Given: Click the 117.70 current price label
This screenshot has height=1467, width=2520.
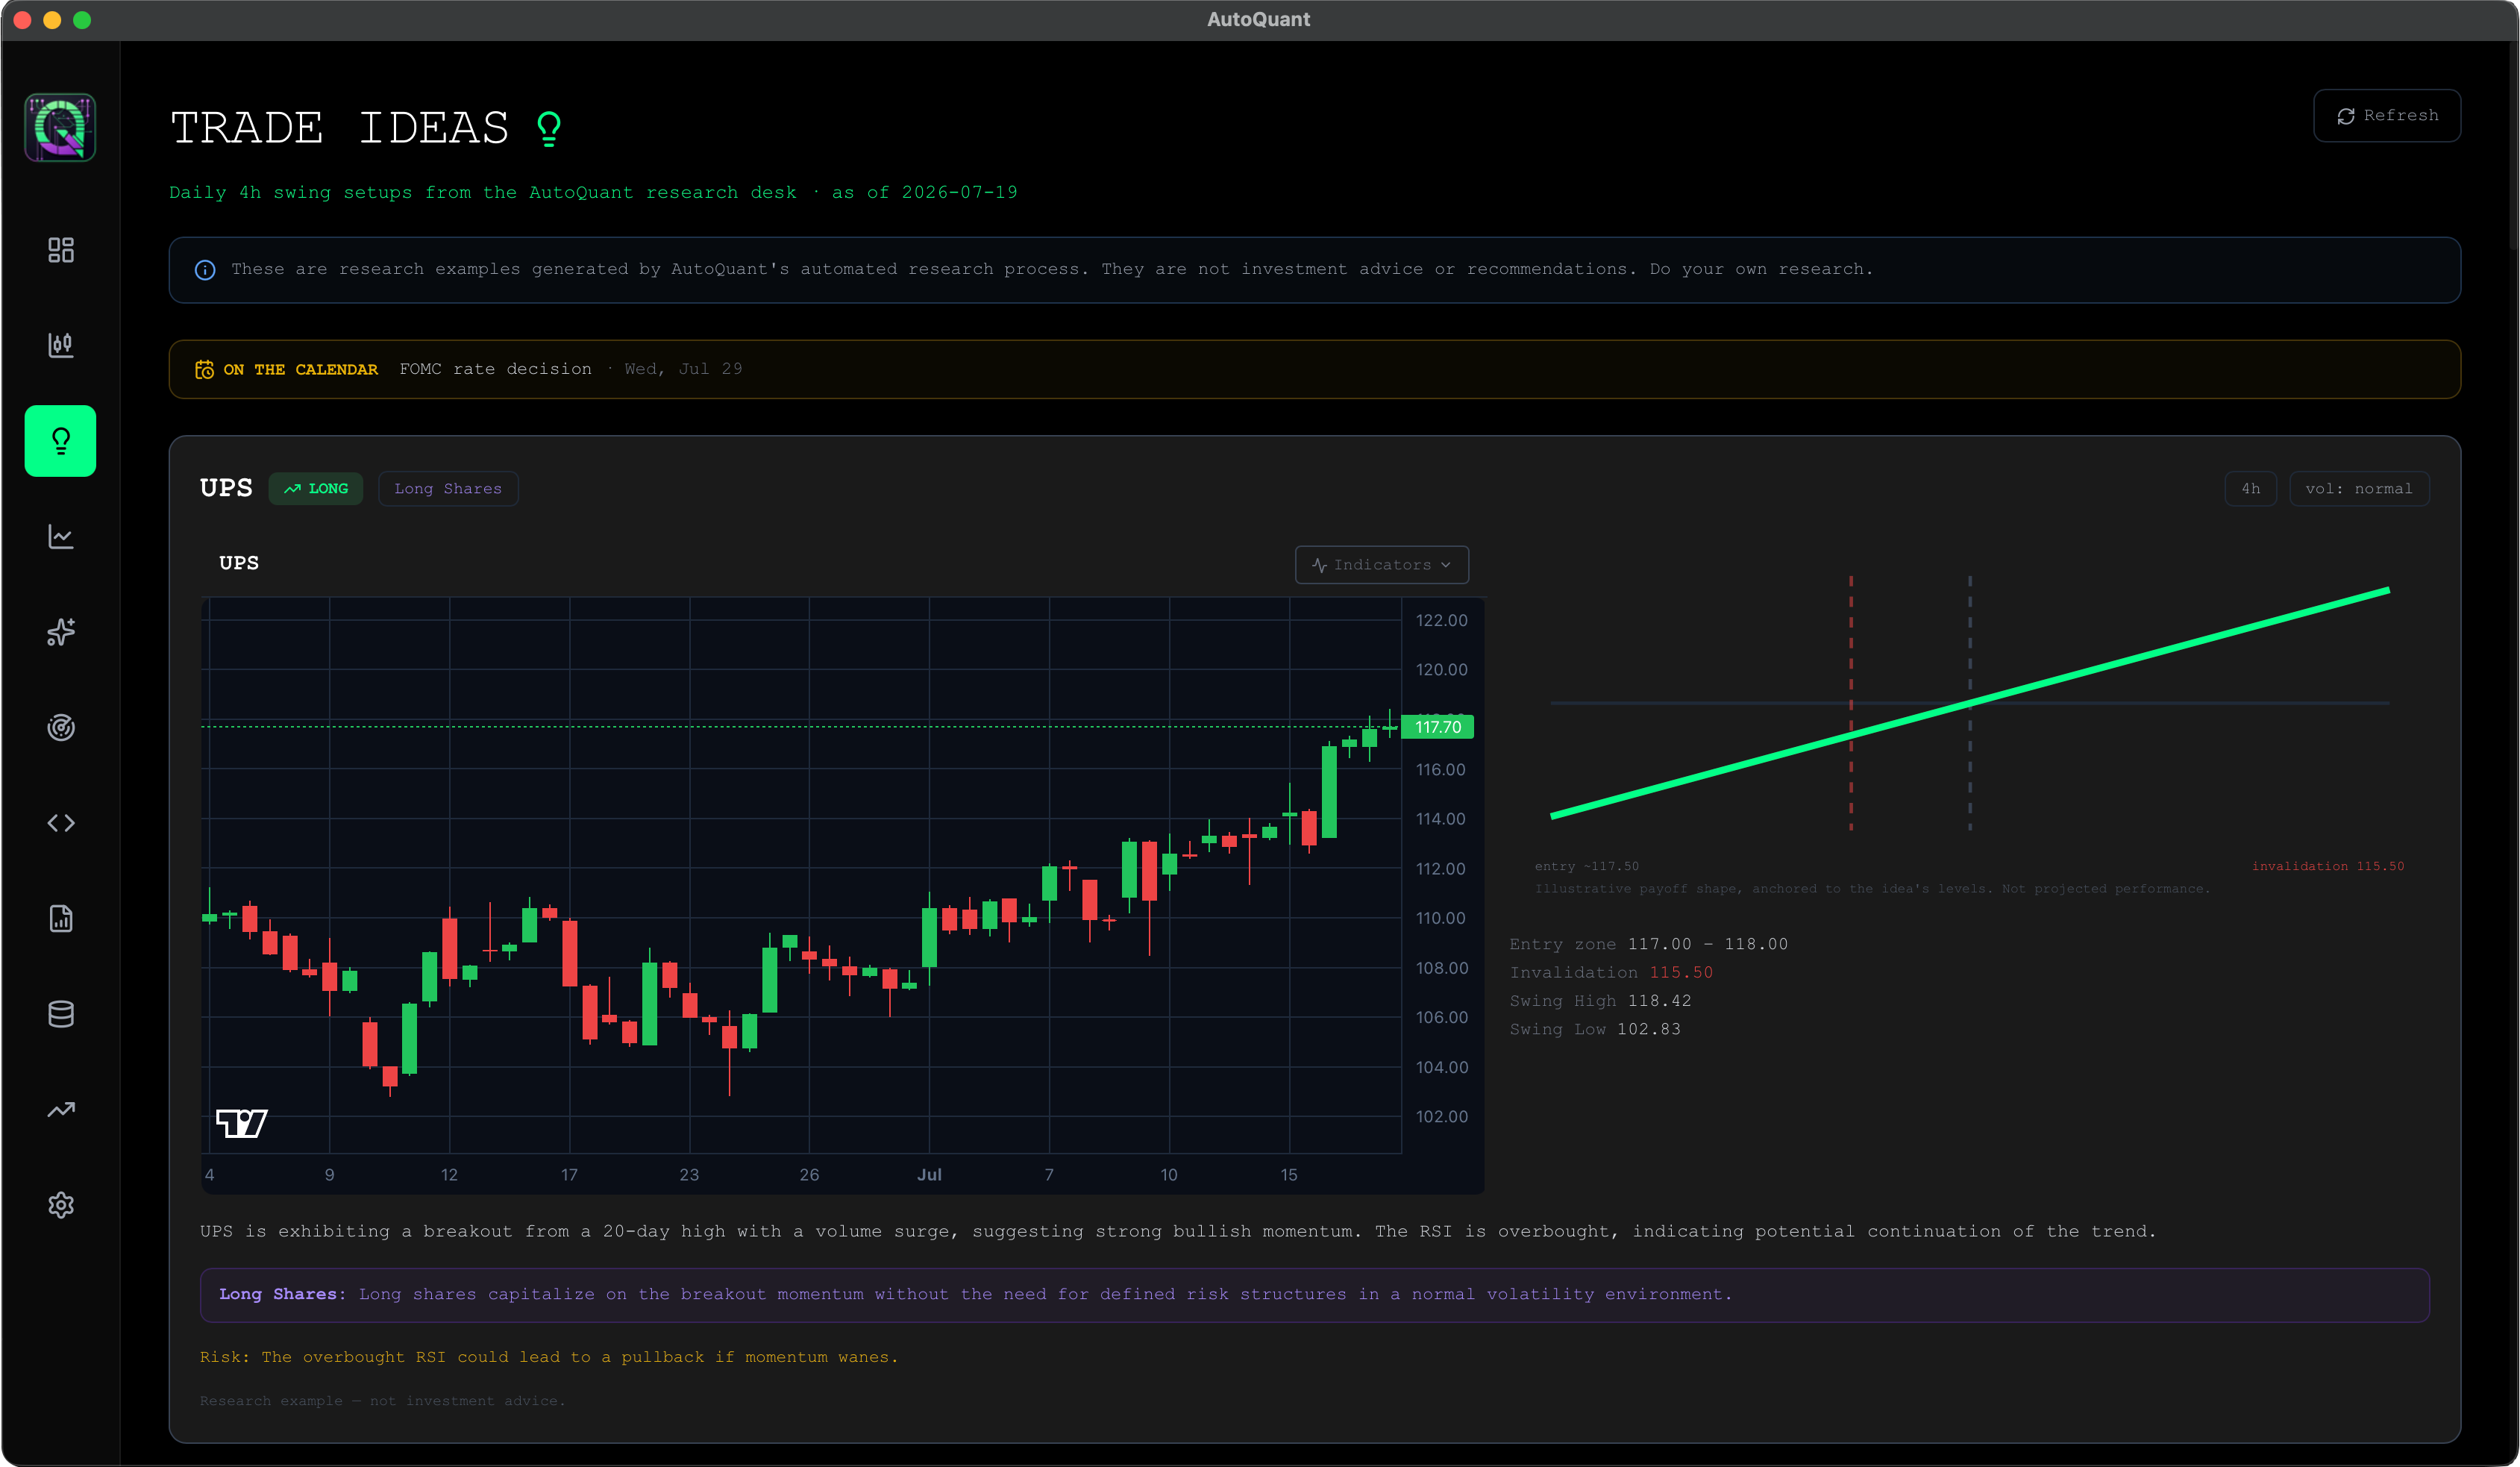Looking at the screenshot, I should [x=1438, y=727].
